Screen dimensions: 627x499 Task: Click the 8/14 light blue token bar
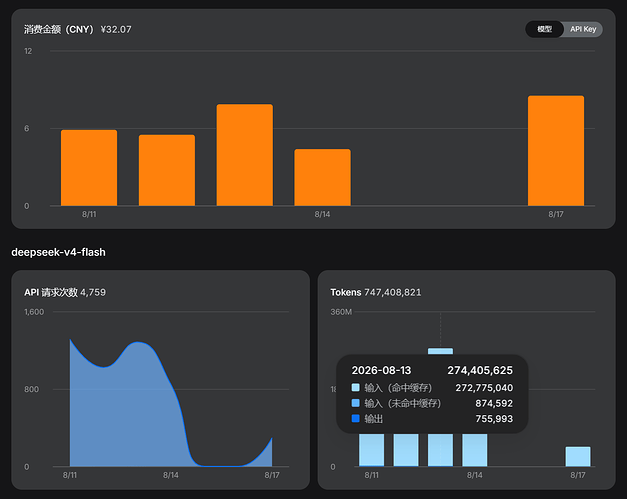click(x=475, y=450)
